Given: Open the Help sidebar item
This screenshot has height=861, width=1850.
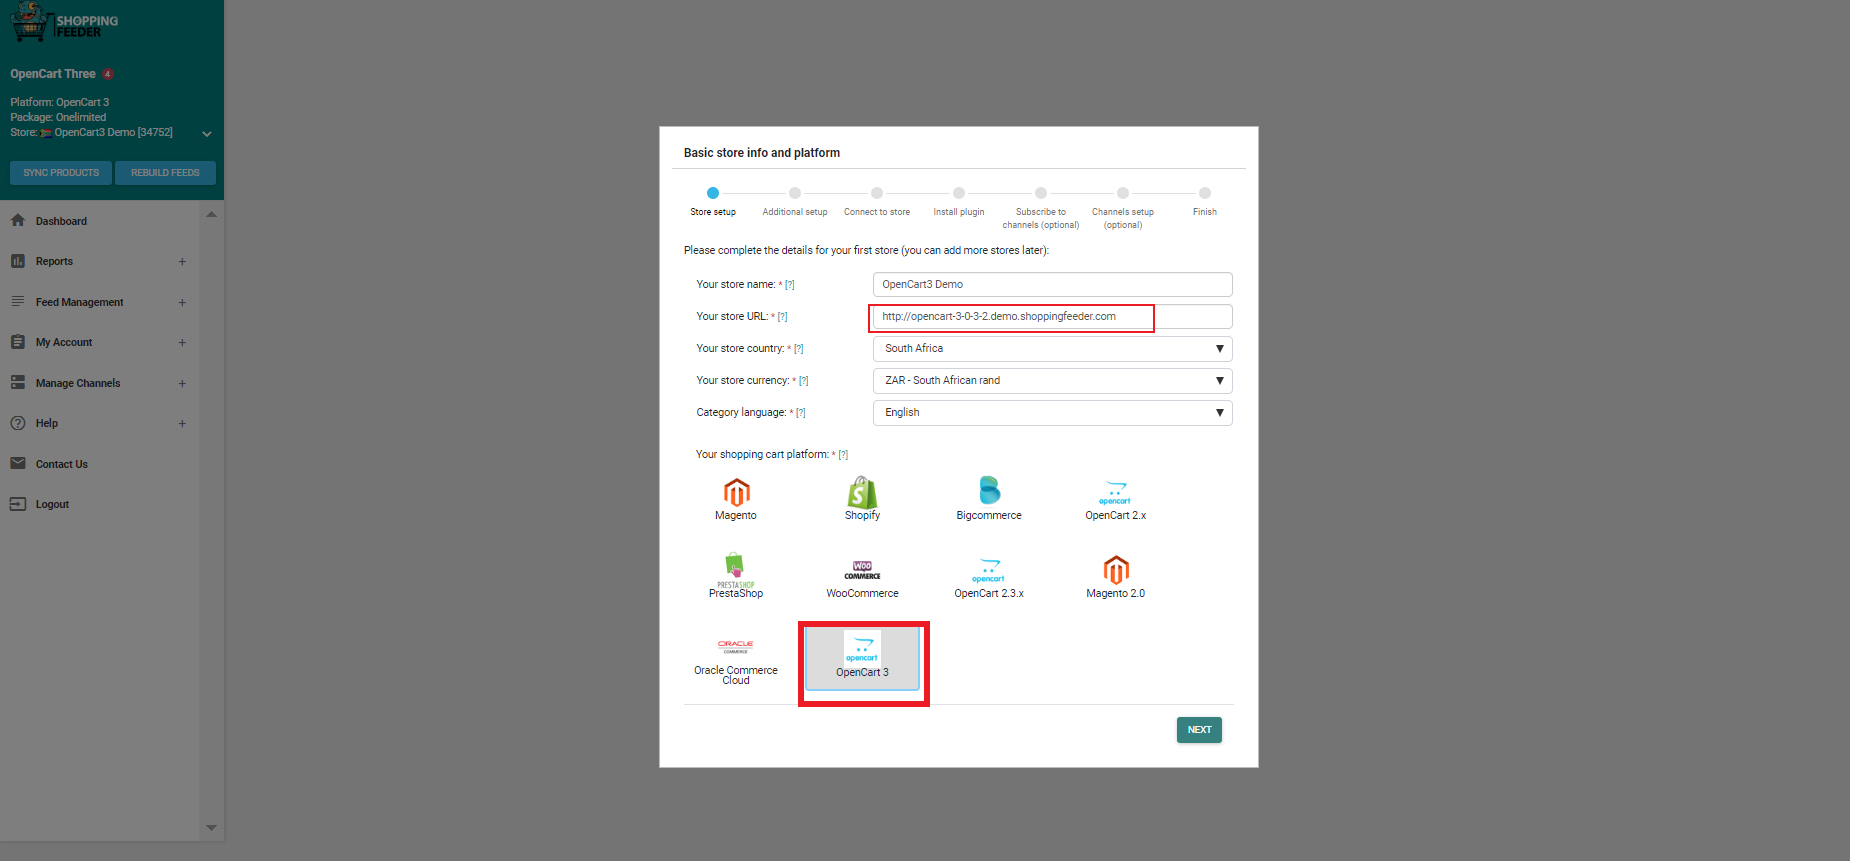Looking at the screenshot, I should coord(47,423).
